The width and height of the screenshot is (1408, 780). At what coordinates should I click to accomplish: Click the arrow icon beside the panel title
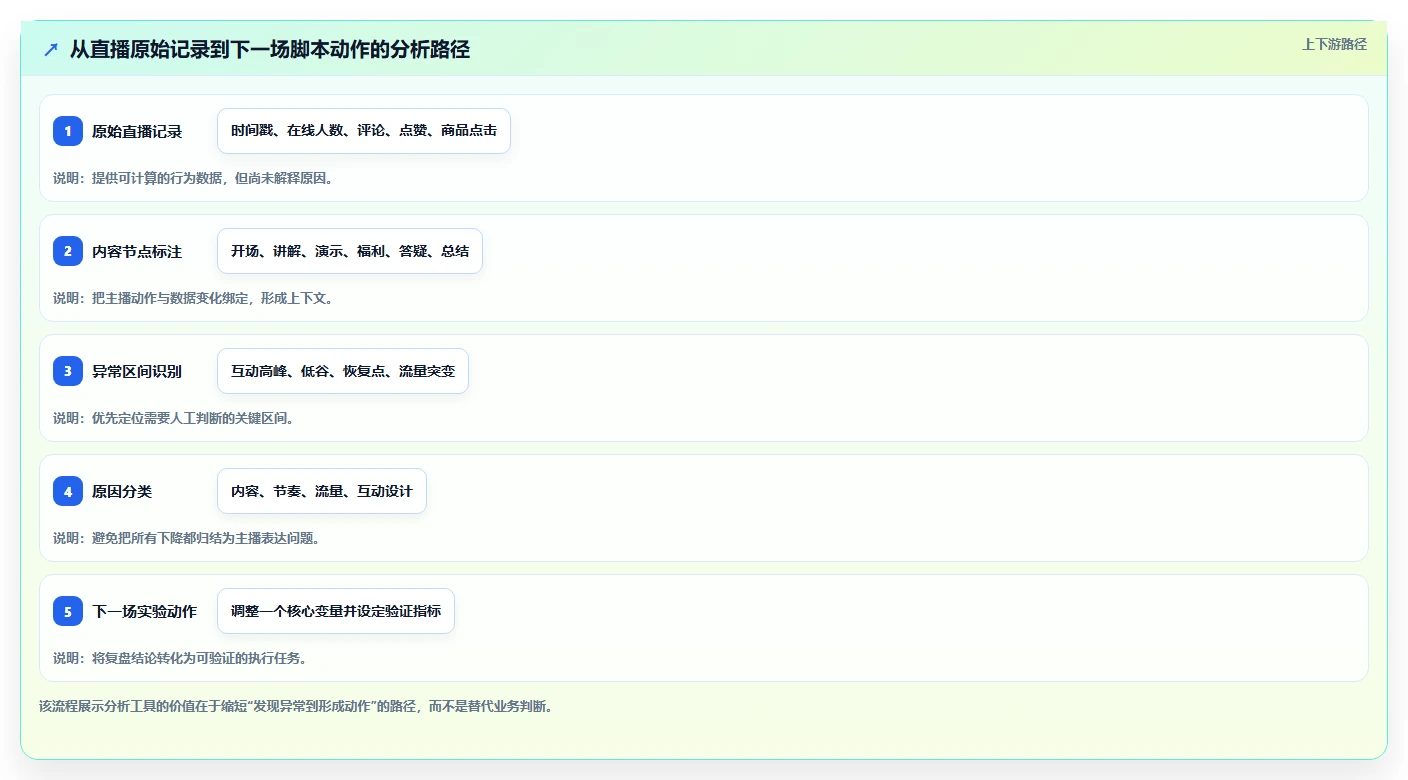pyautogui.click(x=51, y=49)
